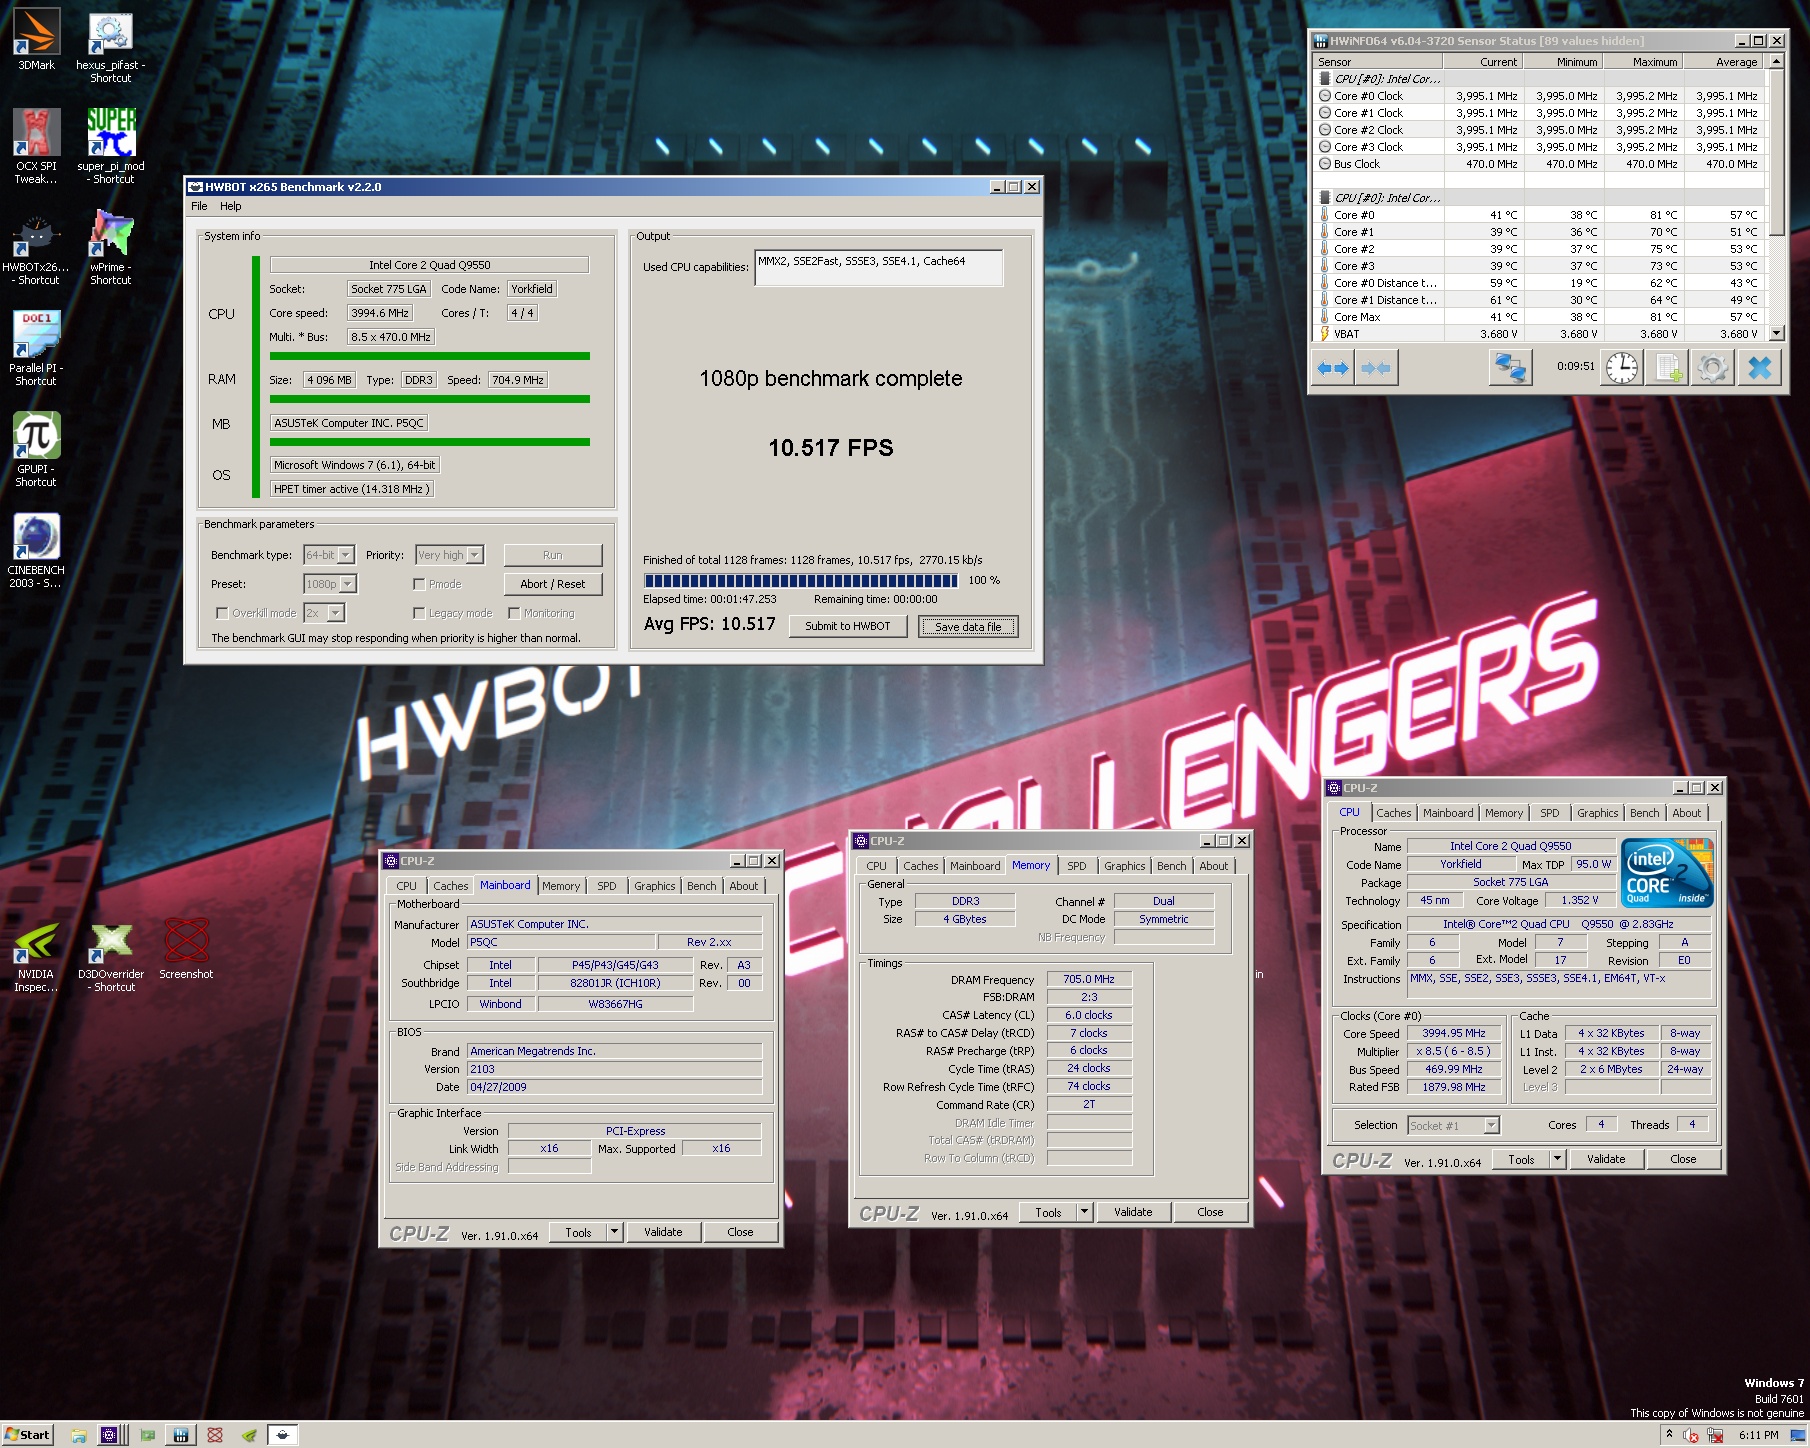Open HWiNFO sensor settings gear
The height and width of the screenshot is (1448, 1810).
[x=1713, y=368]
